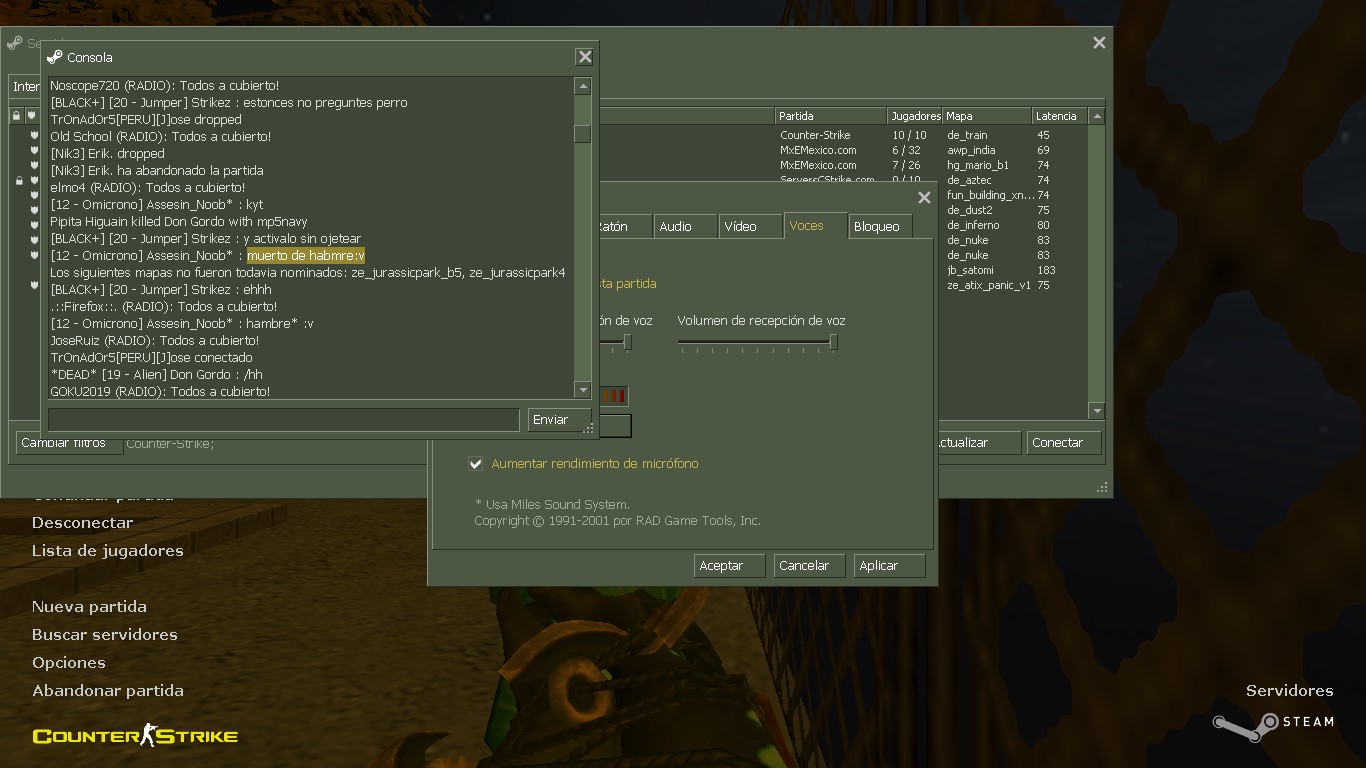Sort servers by Latencia column header
This screenshot has width=1366, height=768.
click(1059, 116)
